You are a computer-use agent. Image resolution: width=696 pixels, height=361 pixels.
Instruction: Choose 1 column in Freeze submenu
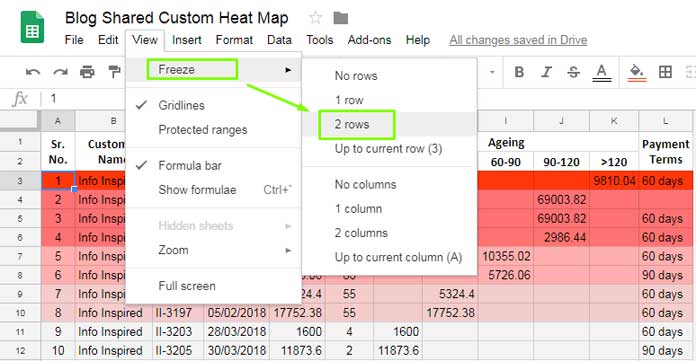pyautogui.click(x=390, y=209)
